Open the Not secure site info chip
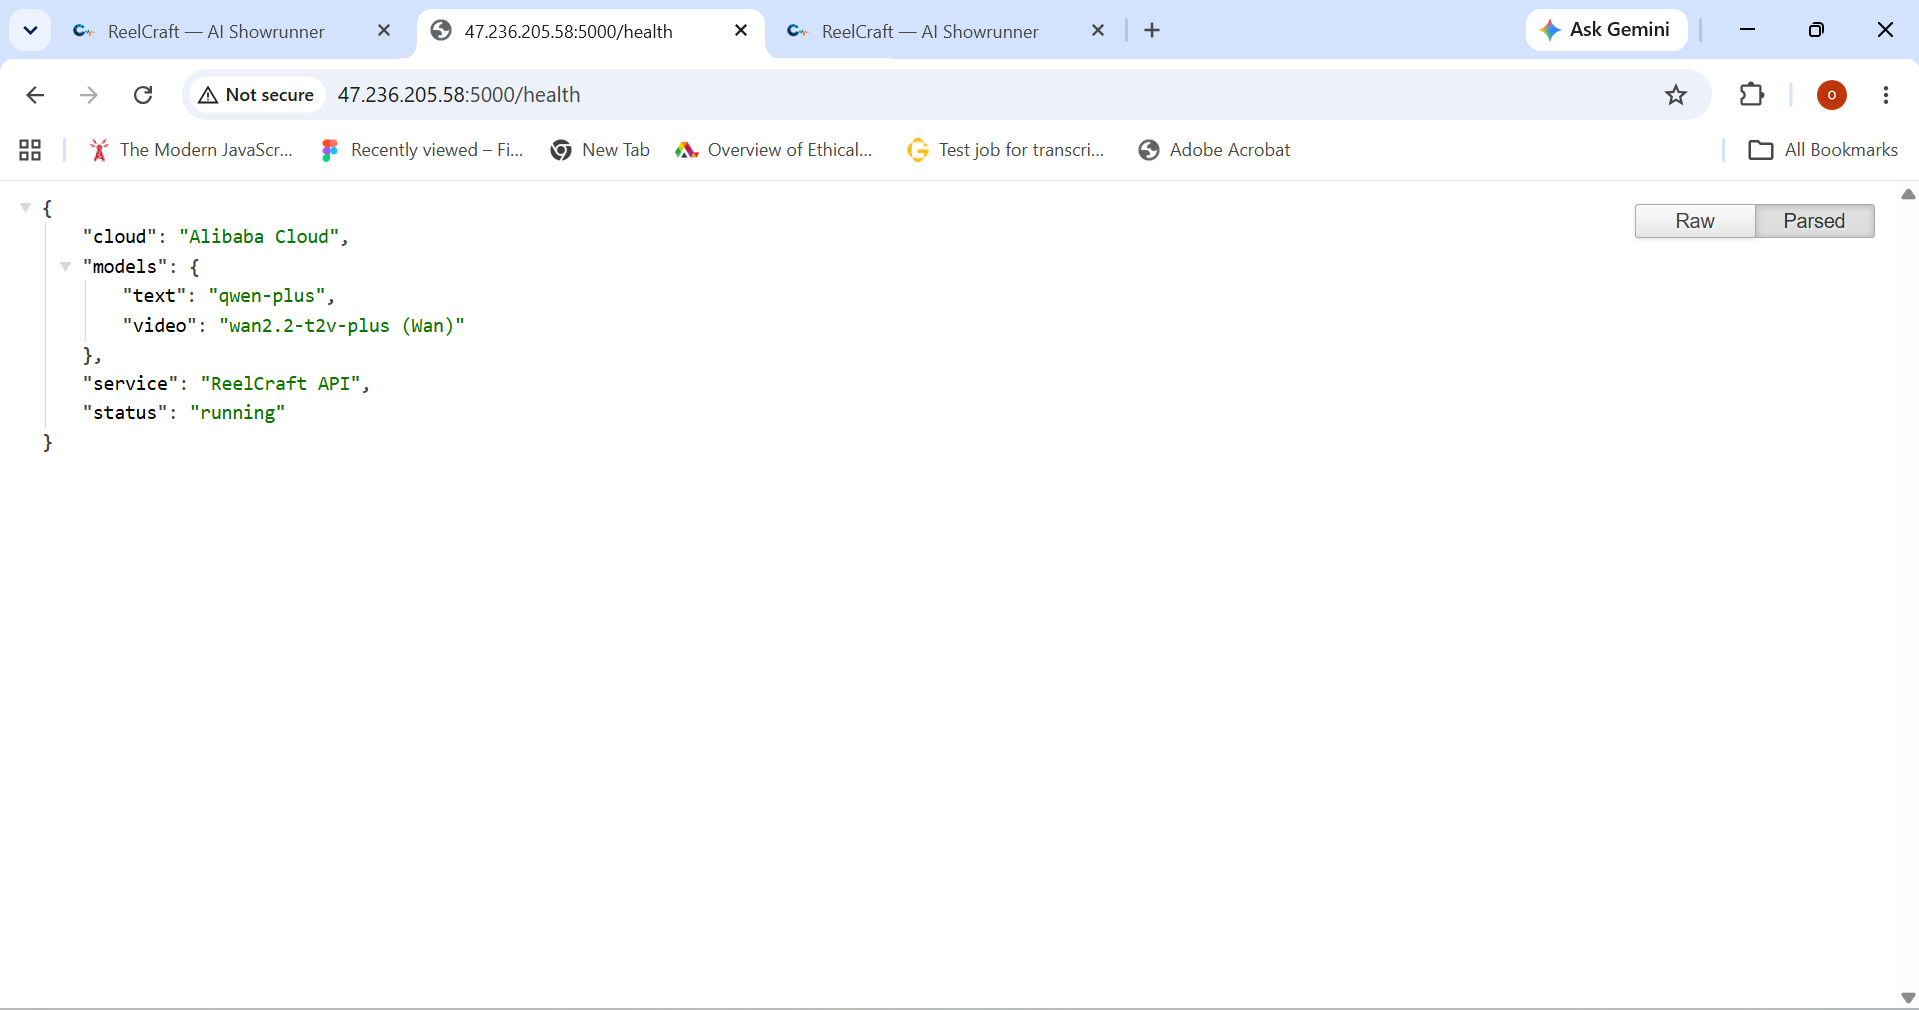This screenshot has height=1010, width=1919. (x=256, y=95)
